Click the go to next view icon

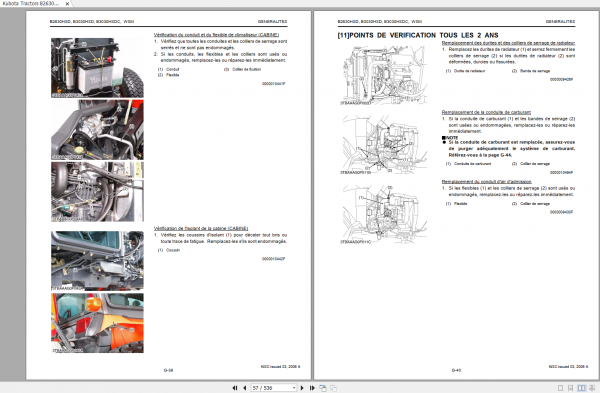(x=333, y=388)
